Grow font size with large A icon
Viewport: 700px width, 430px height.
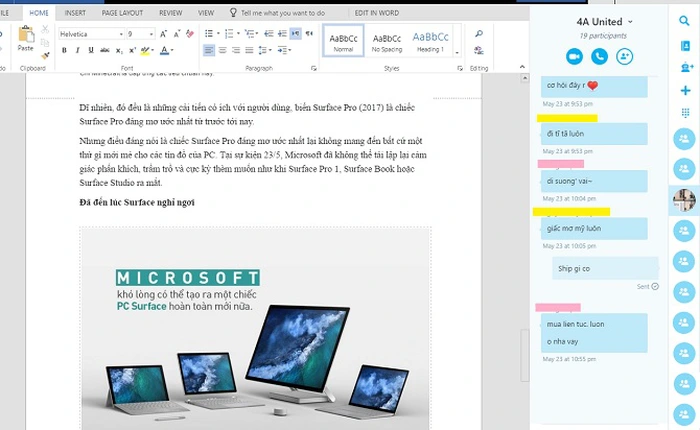coord(163,34)
